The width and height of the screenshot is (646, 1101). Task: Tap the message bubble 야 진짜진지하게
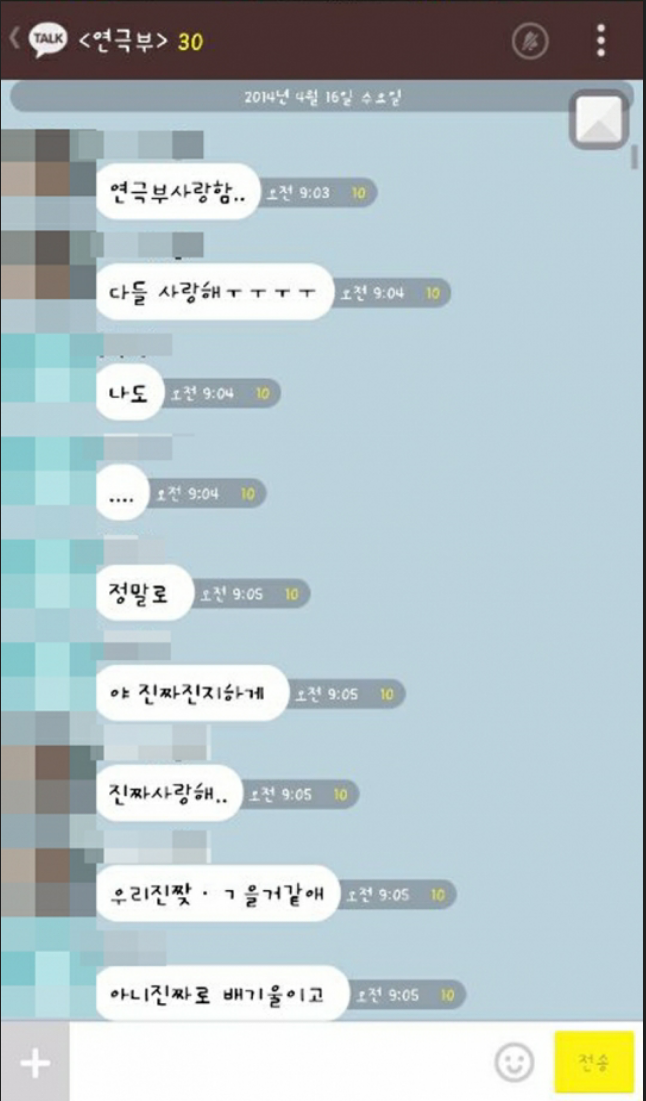pos(192,694)
